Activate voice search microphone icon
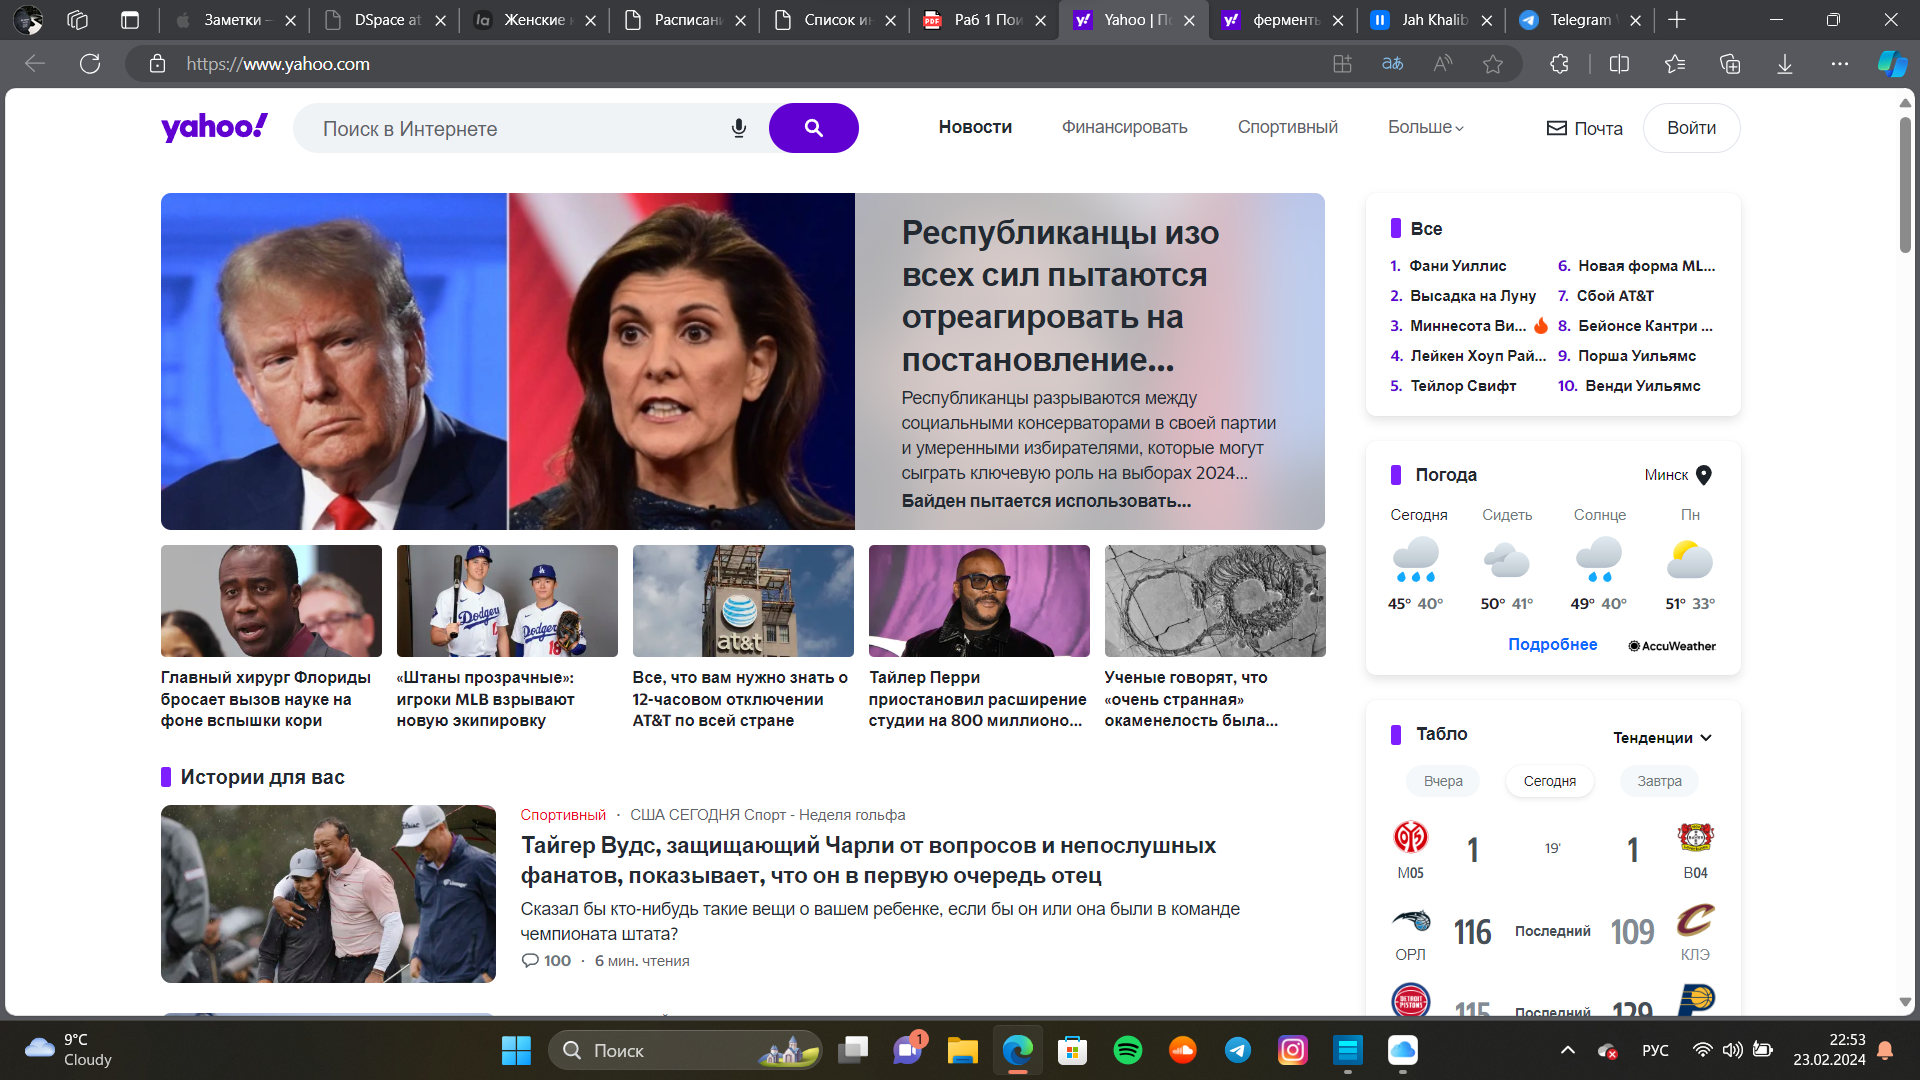The width and height of the screenshot is (1920, 1080). (739, 128)
